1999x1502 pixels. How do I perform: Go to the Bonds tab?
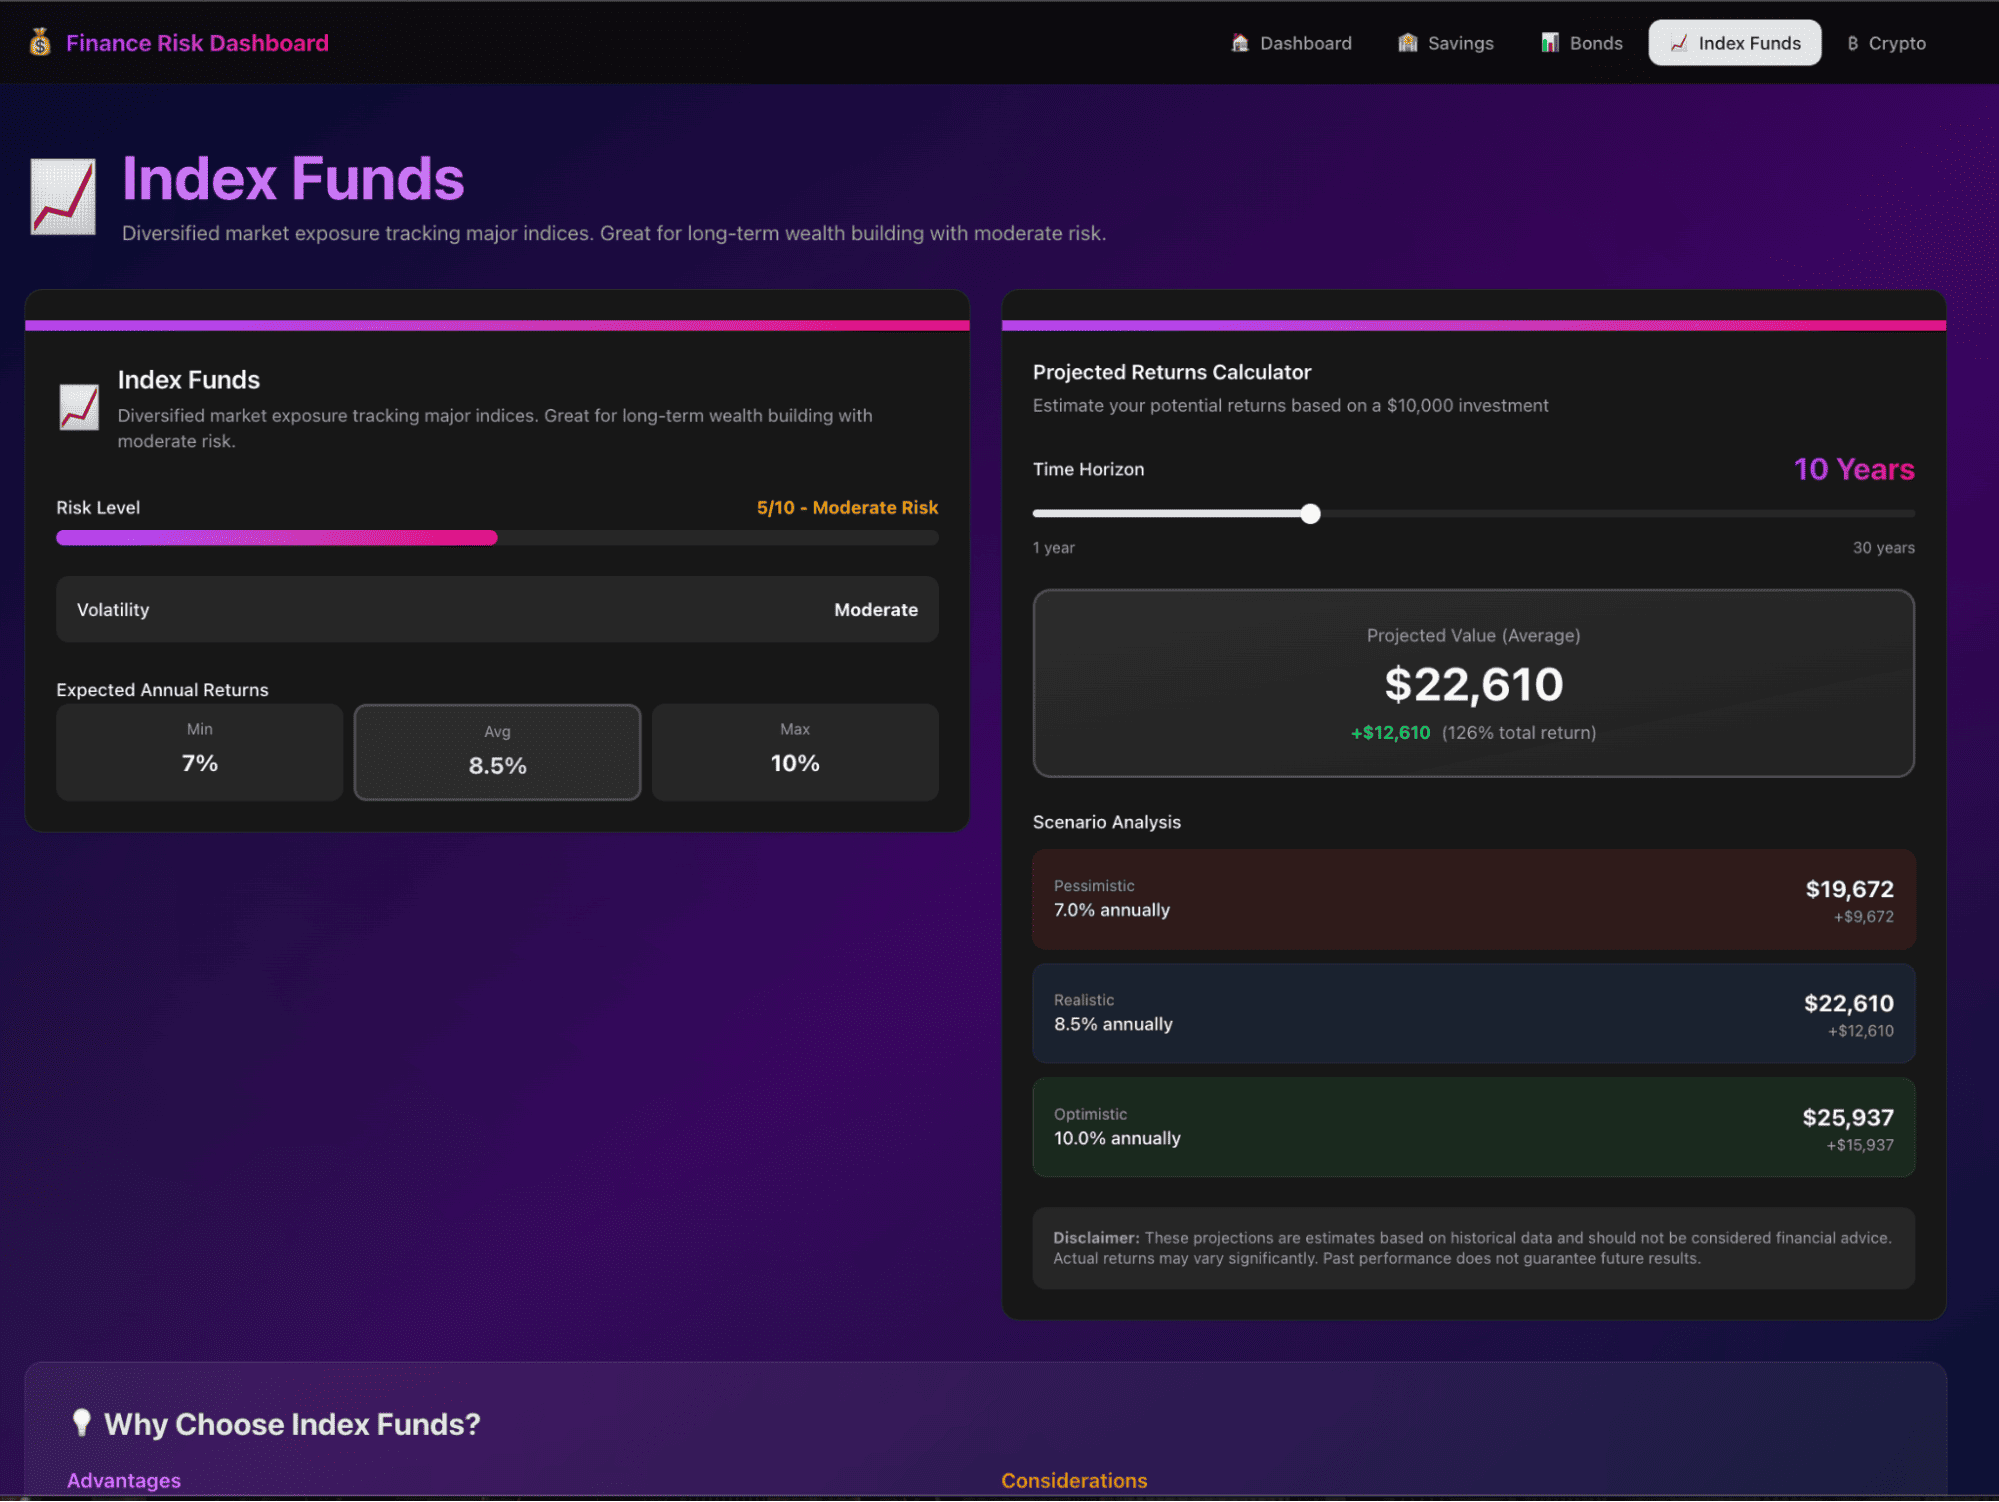tap(1582, 43)
